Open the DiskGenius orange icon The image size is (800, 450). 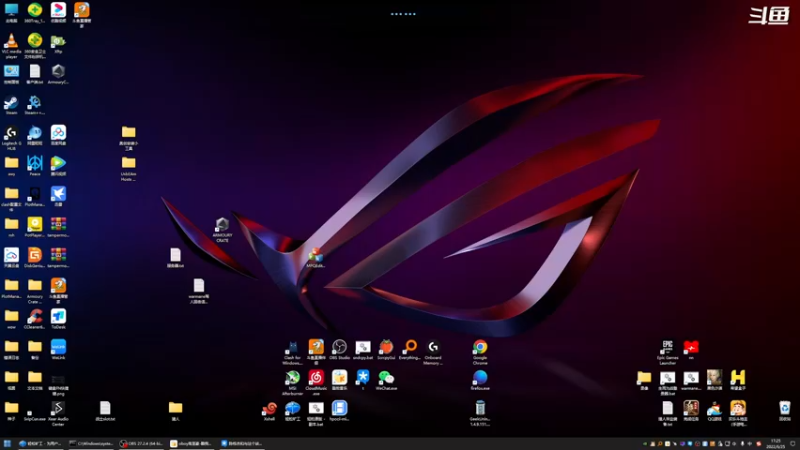(35, 255)
